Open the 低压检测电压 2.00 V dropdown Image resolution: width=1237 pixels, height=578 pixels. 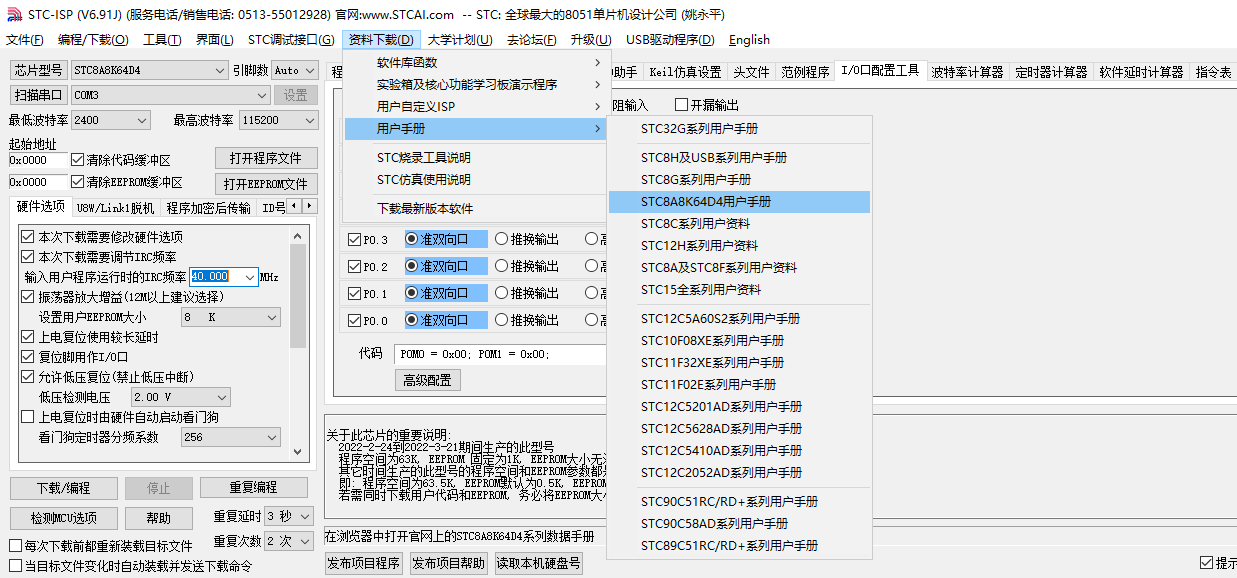click(x=180, y=397)
